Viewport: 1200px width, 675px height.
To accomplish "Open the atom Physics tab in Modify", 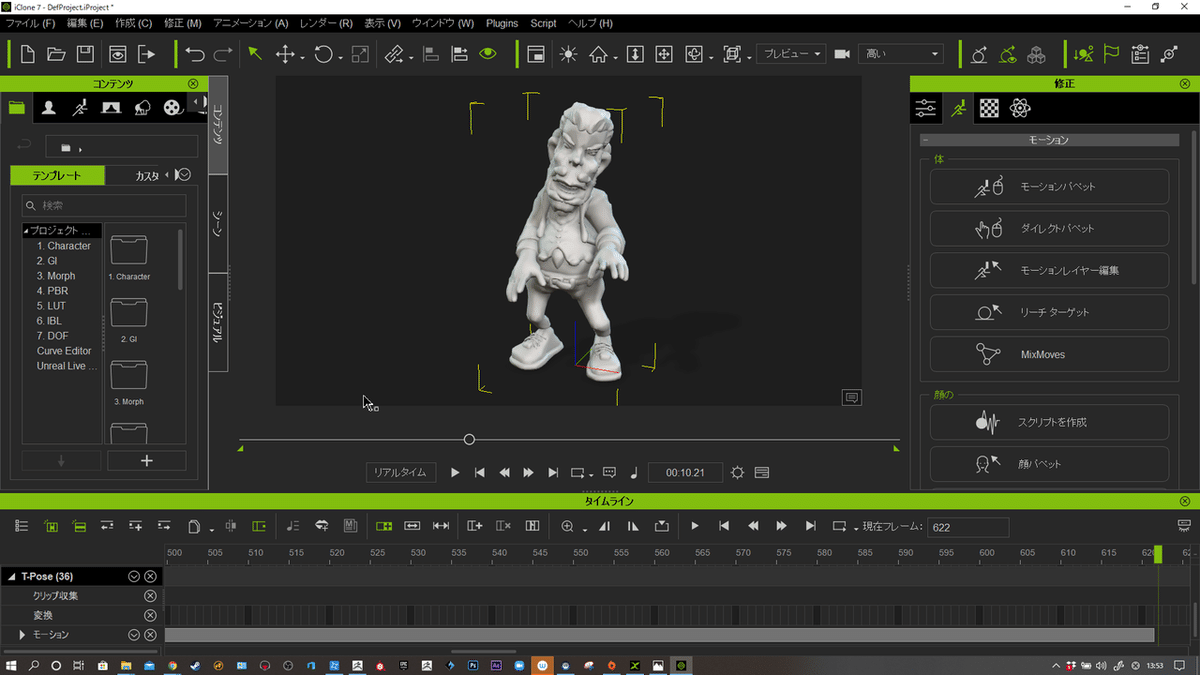I will (x=1020, y=108).
